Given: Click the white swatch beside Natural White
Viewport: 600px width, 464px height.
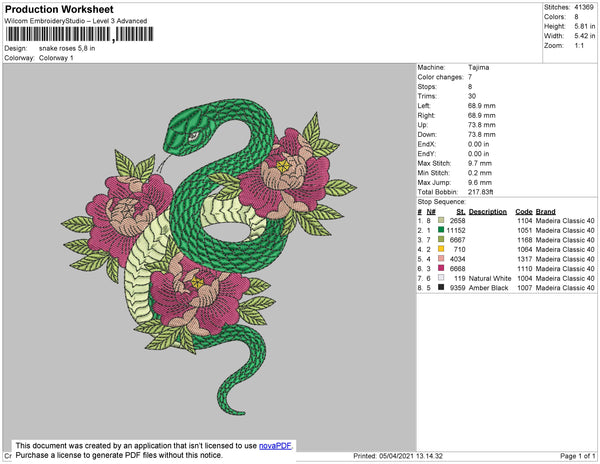Looking at the screenshot, I should coord(441,278).
